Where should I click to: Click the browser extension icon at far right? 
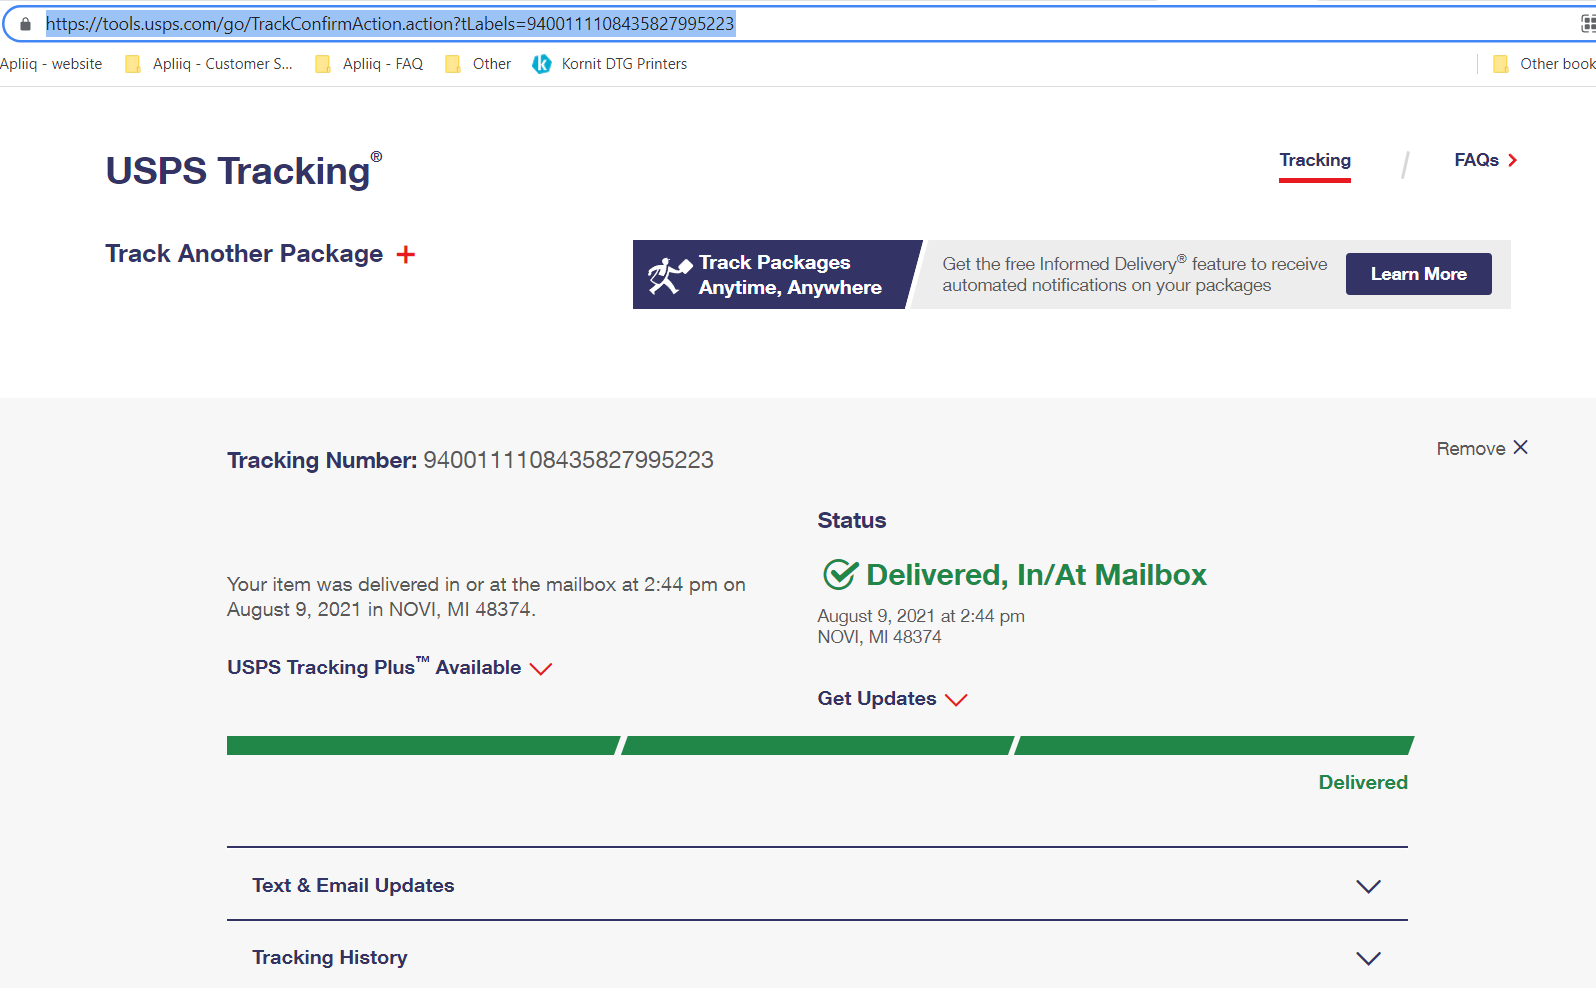[x=1588, y=24]
